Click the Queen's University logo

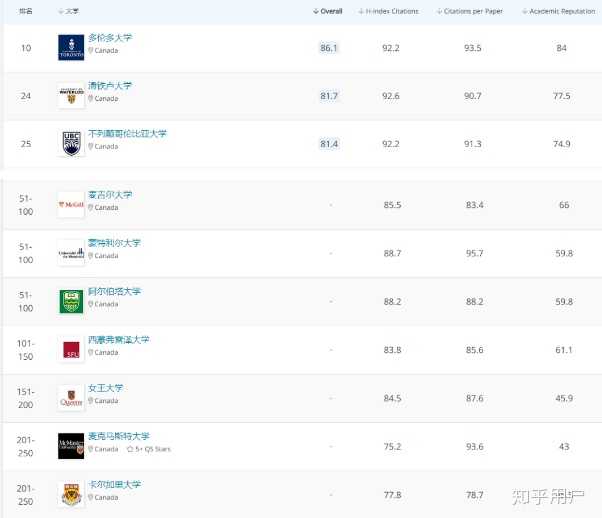click(x=71, y=397)
